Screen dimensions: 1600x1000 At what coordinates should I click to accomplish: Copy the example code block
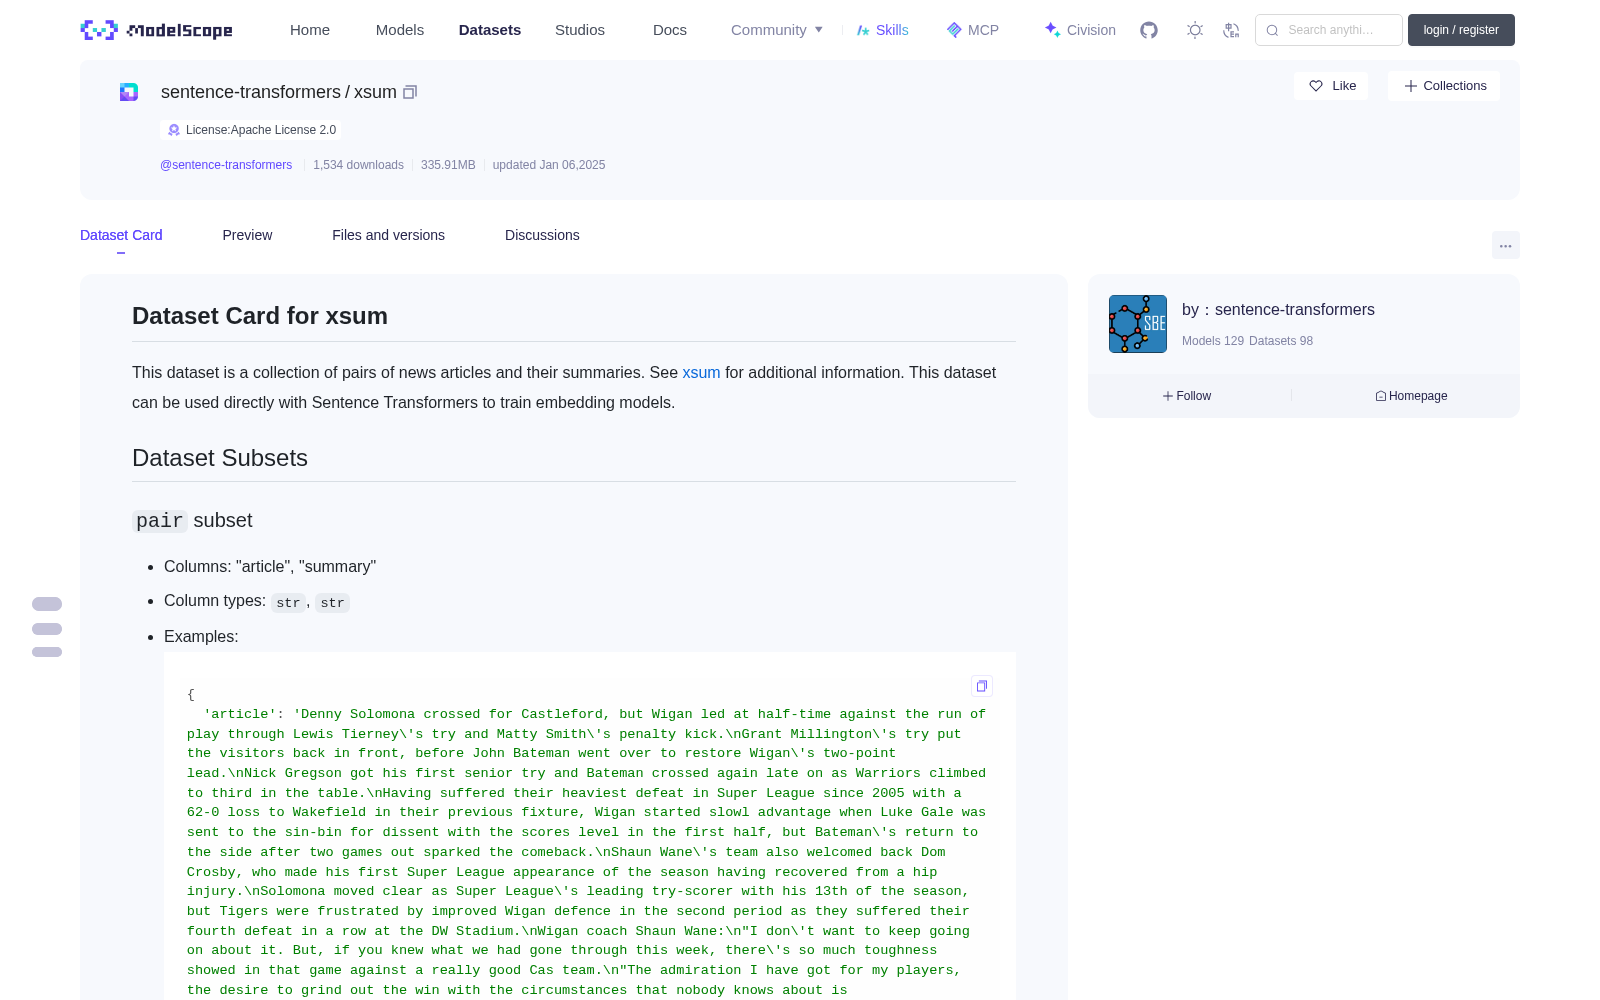tap(982, 686)
